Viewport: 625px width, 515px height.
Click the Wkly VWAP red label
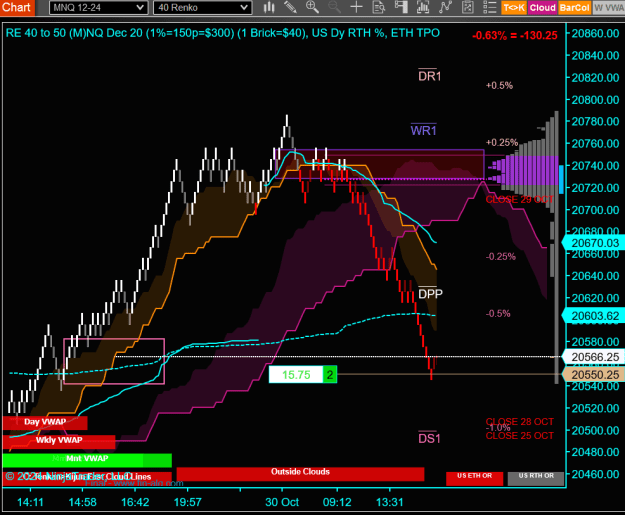(x=59, y=440)
